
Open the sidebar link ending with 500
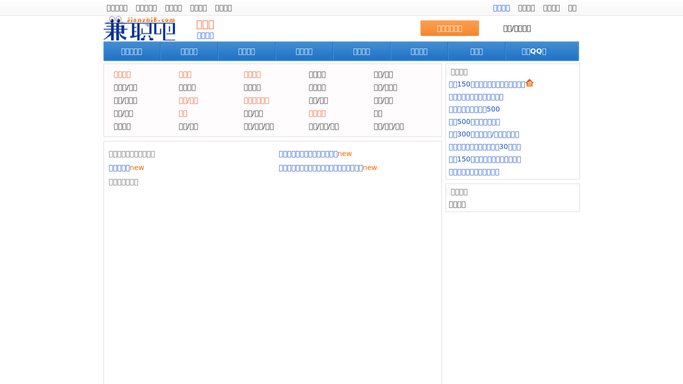[474, 109]
